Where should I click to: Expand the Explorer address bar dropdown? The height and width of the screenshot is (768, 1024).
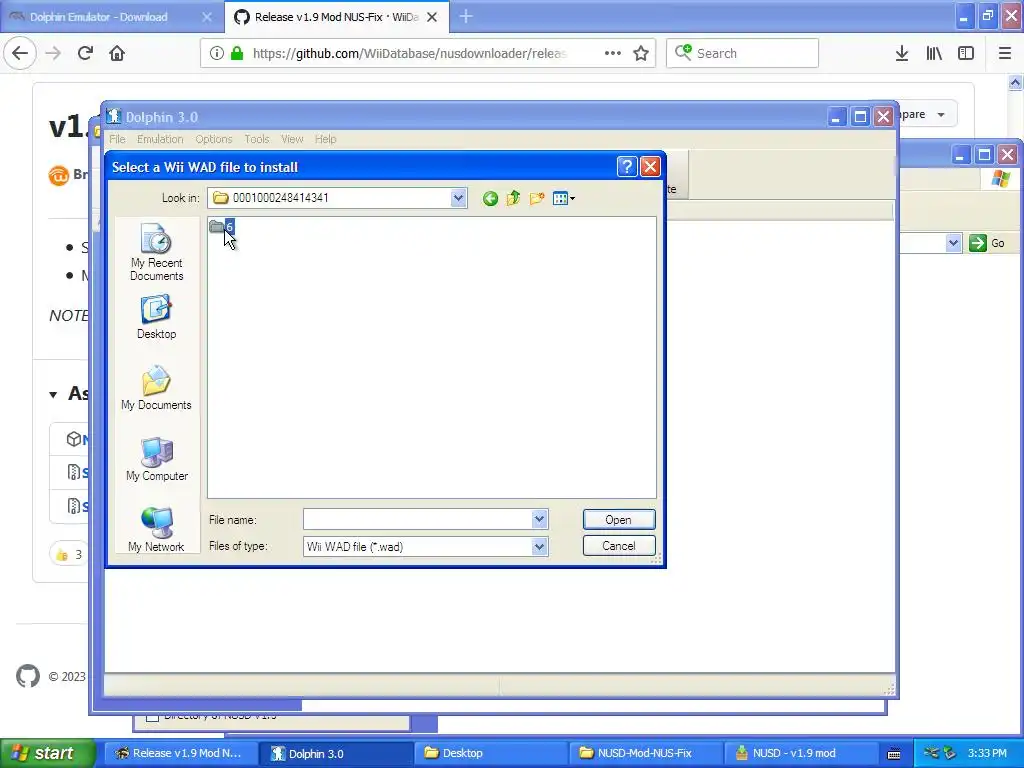pyautogui.click(x=953, y=243)
